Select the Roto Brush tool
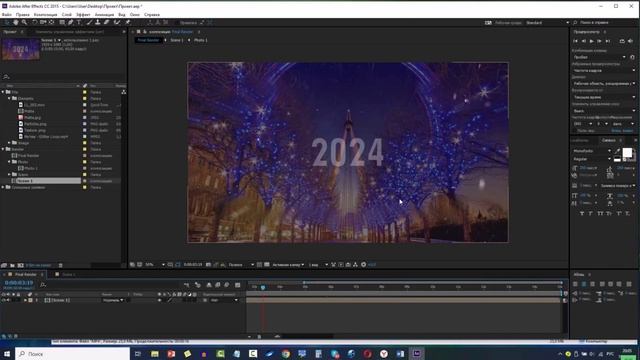This screenshot has width=640, height=360. pyautogui.click(x=117, y=22)
